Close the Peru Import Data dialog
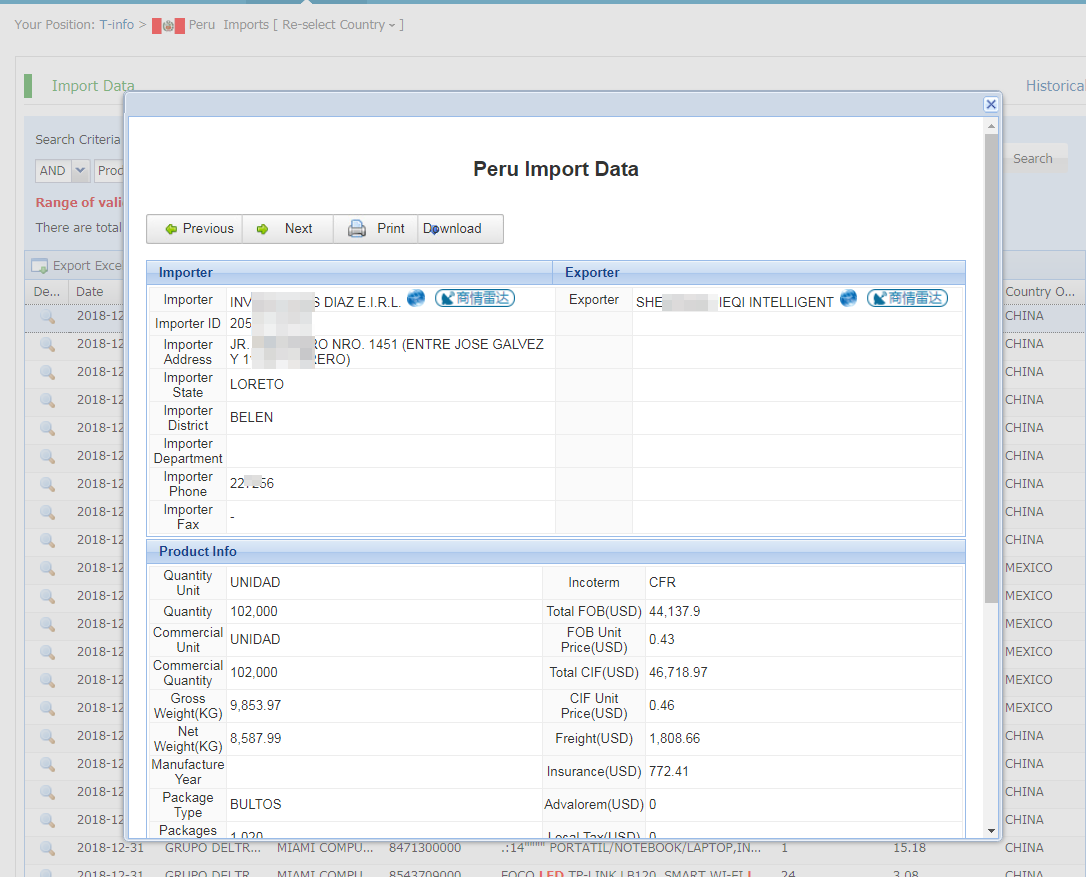 point(990,104)
